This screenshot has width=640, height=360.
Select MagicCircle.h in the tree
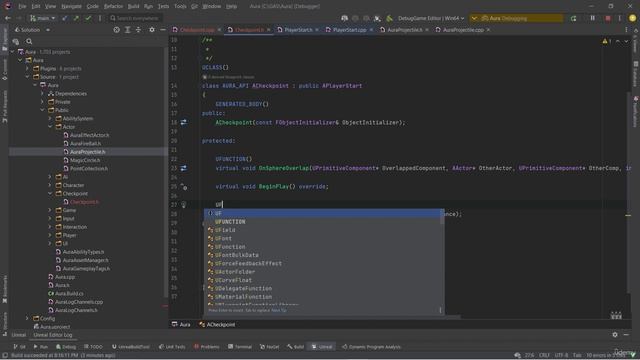tap(85, 160)
